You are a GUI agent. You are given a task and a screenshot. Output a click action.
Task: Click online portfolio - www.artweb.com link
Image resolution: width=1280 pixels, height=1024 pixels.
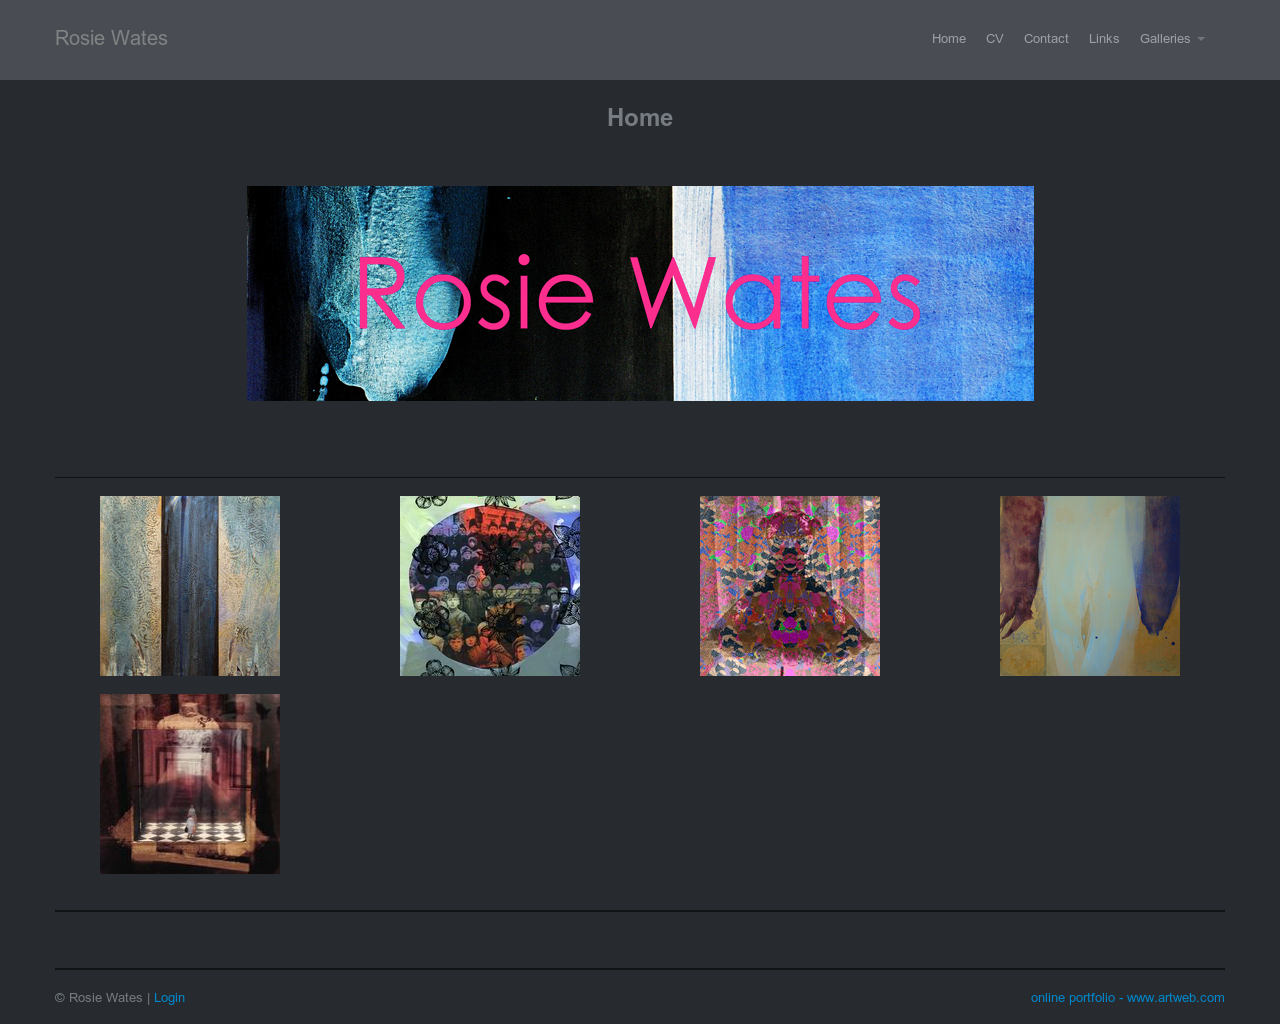click(x=1127, y=998)
